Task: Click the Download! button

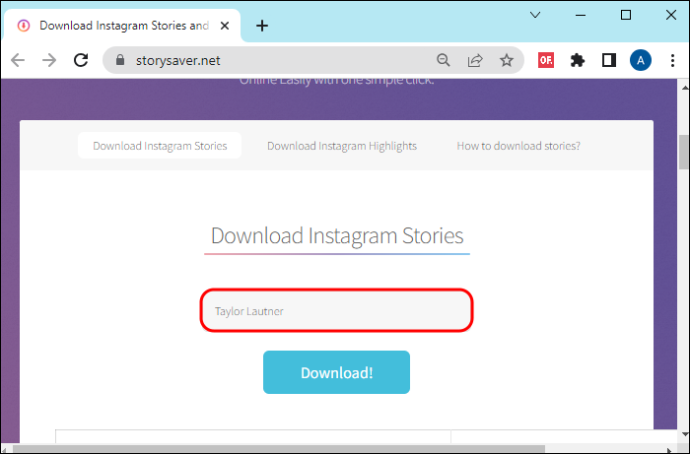Action: click(337, 372)
